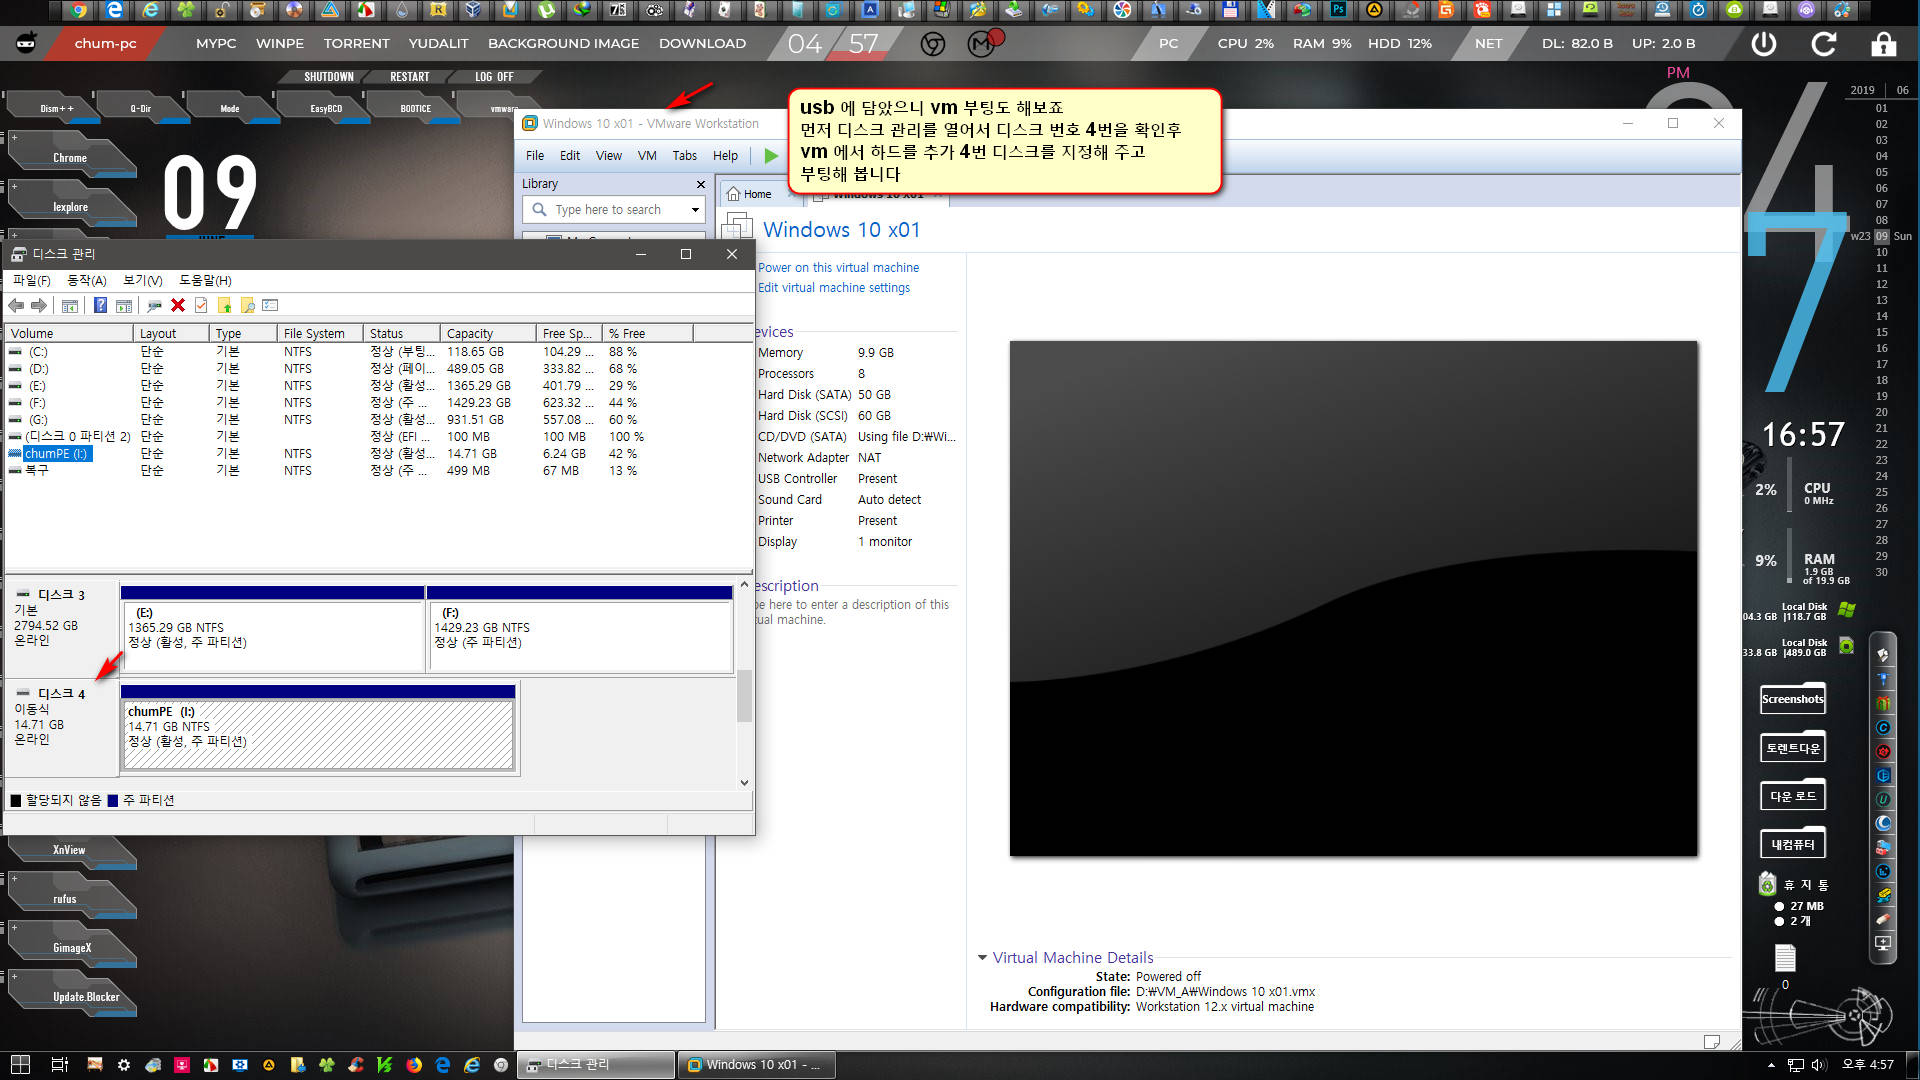Click the settings list icon at toolbar end
Screen dimensions: 1920x1080
click(x=270, y=306)
